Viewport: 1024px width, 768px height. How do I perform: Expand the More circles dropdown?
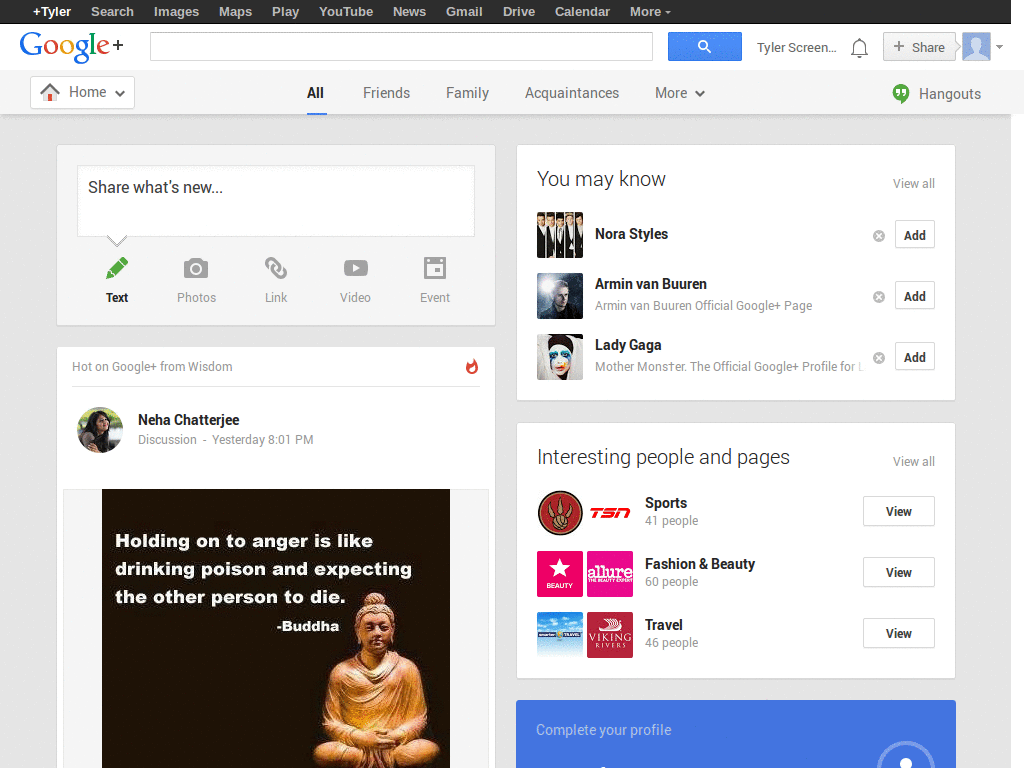(x=680, y=93)
